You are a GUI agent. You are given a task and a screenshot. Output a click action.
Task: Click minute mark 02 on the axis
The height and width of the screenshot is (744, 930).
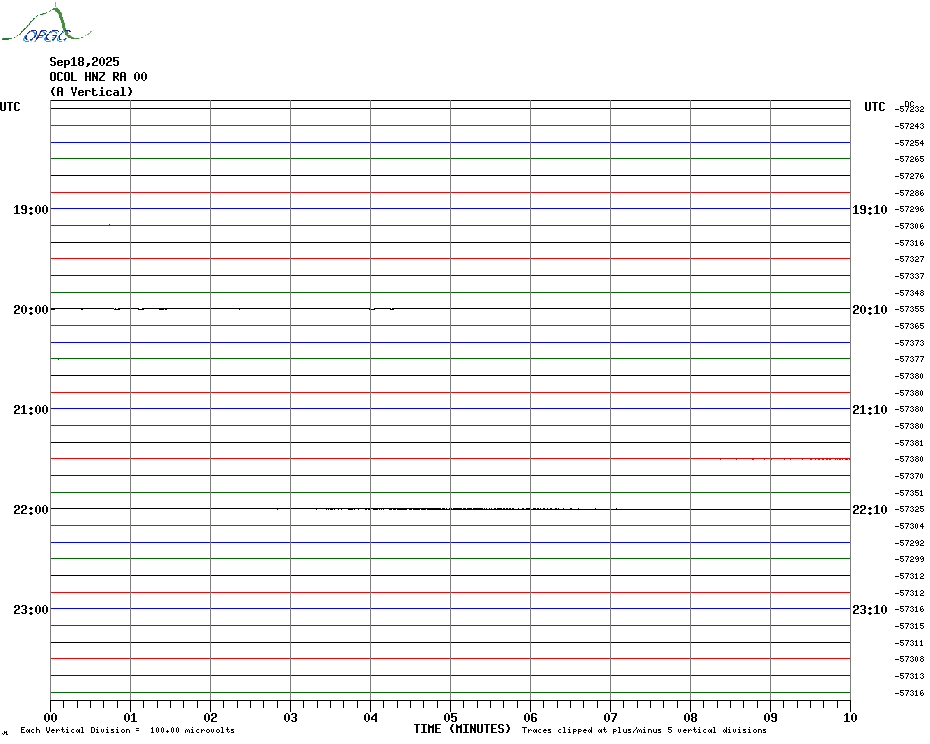pos(211,717)
